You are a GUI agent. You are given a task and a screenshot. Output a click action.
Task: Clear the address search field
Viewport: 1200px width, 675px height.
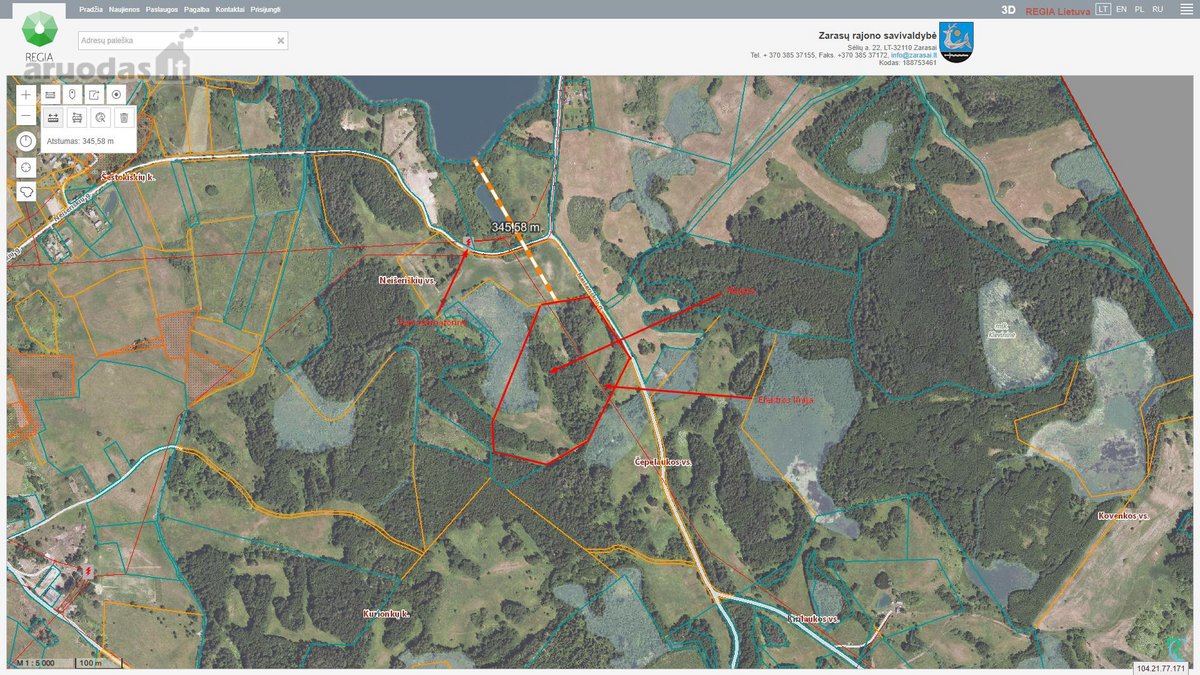pyautogui.click(x=281, y=41)
